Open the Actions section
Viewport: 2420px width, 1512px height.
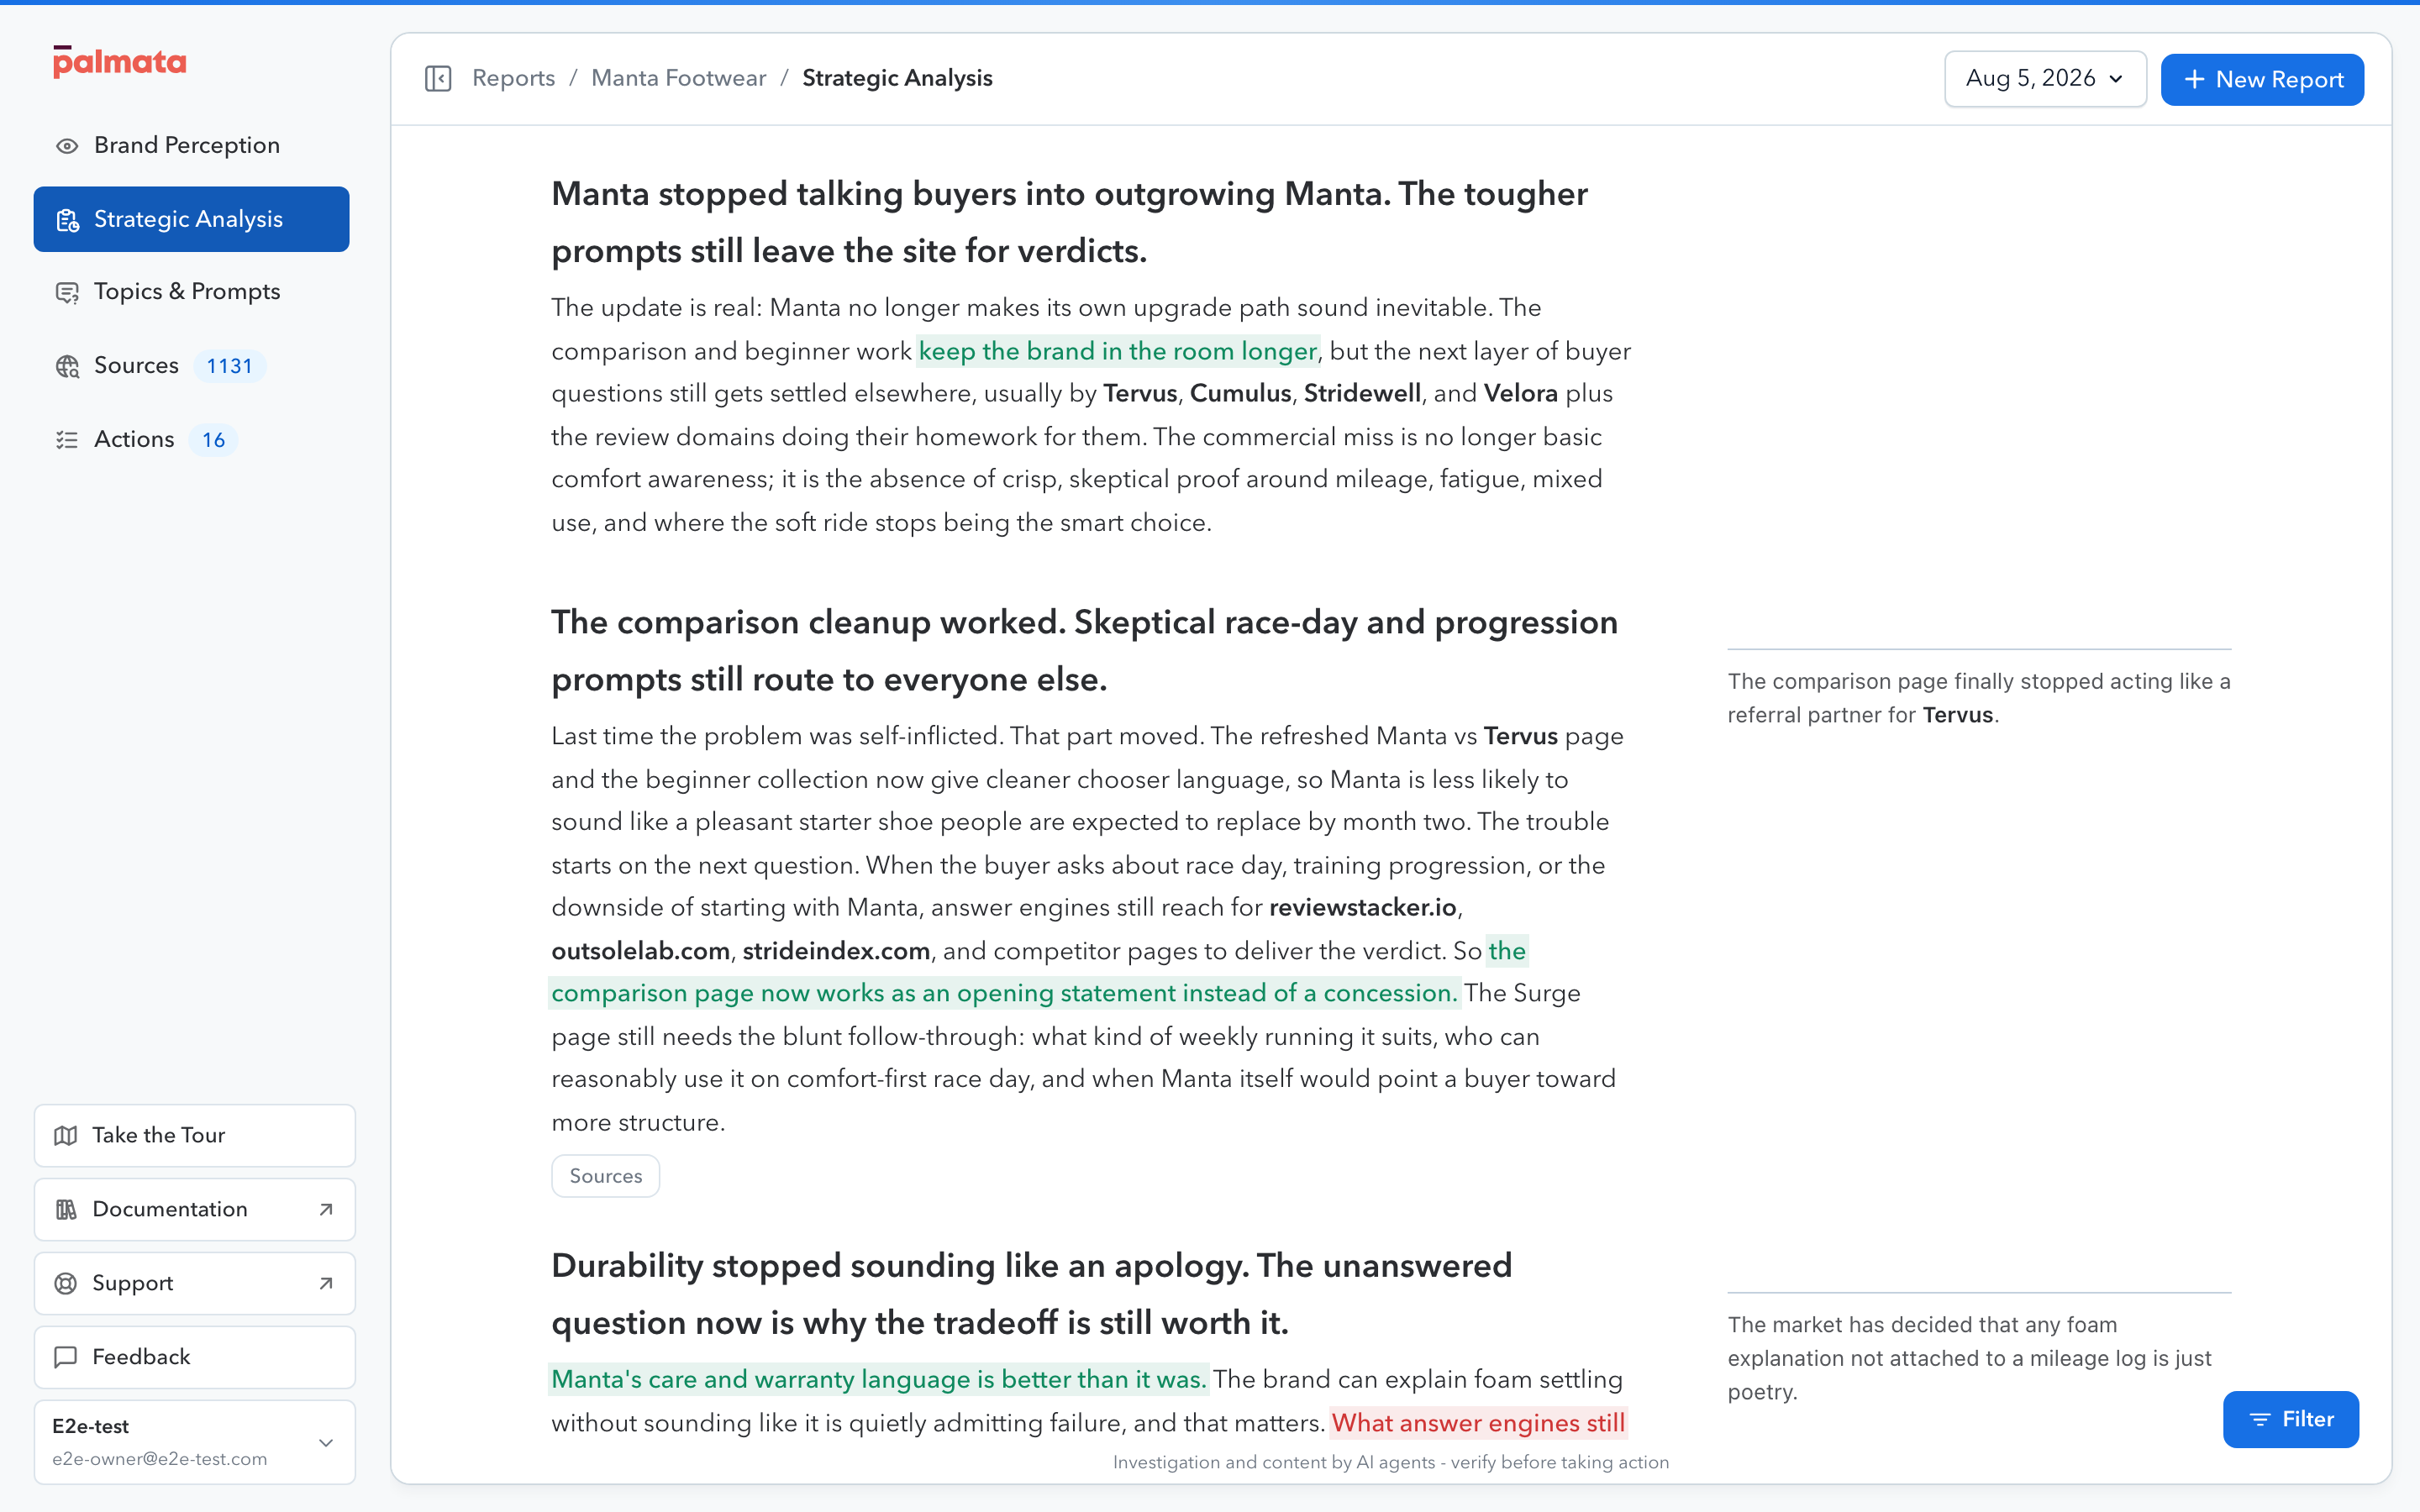[191, 440]
